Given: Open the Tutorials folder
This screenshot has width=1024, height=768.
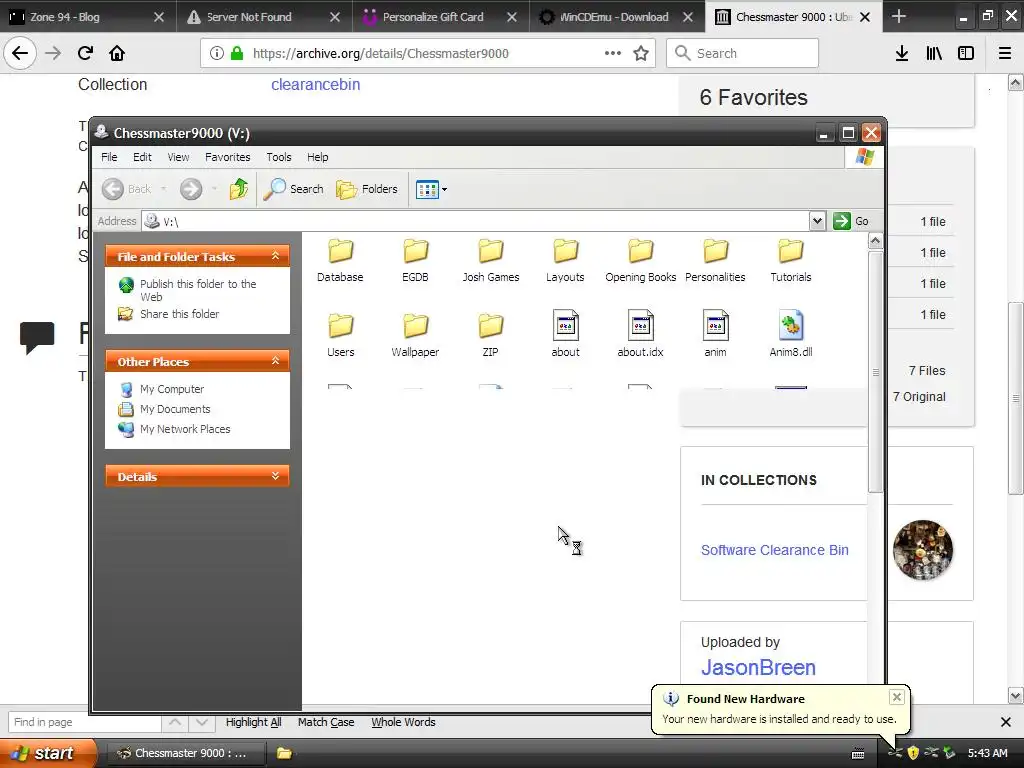Looking at the screenshot, I should [791, 260].
